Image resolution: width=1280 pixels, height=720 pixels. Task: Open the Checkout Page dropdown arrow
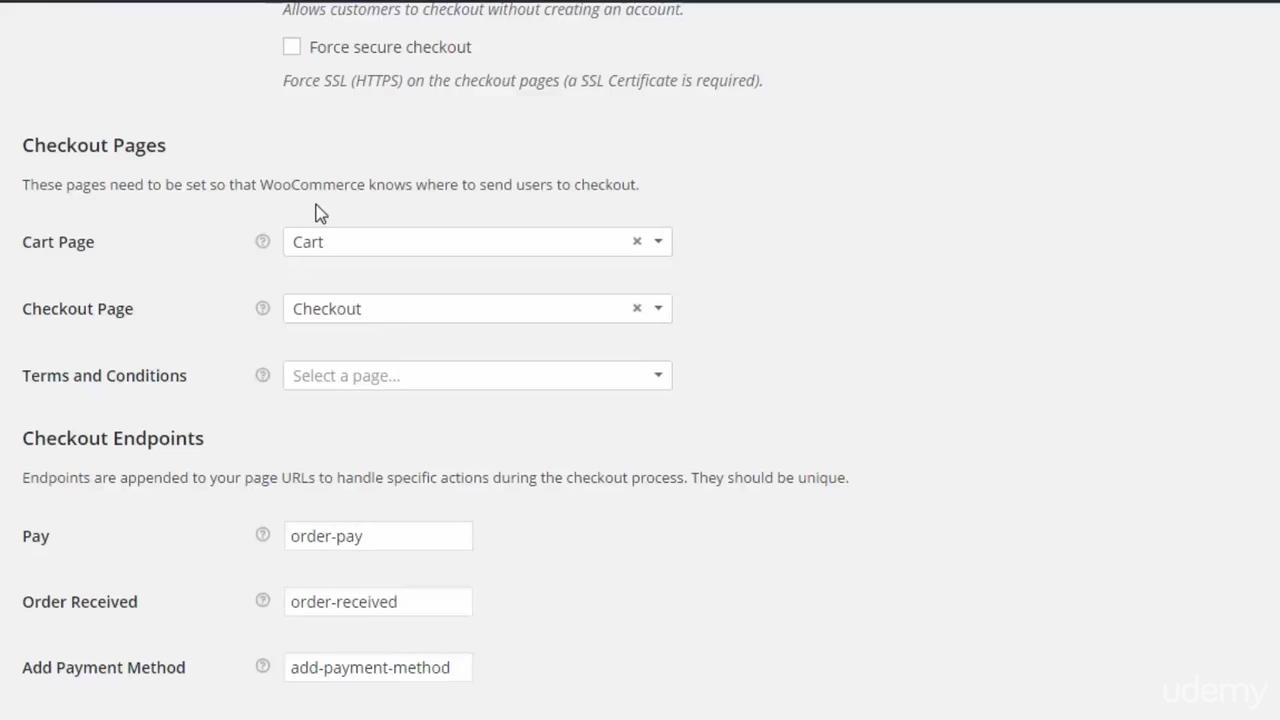[658, 308]
